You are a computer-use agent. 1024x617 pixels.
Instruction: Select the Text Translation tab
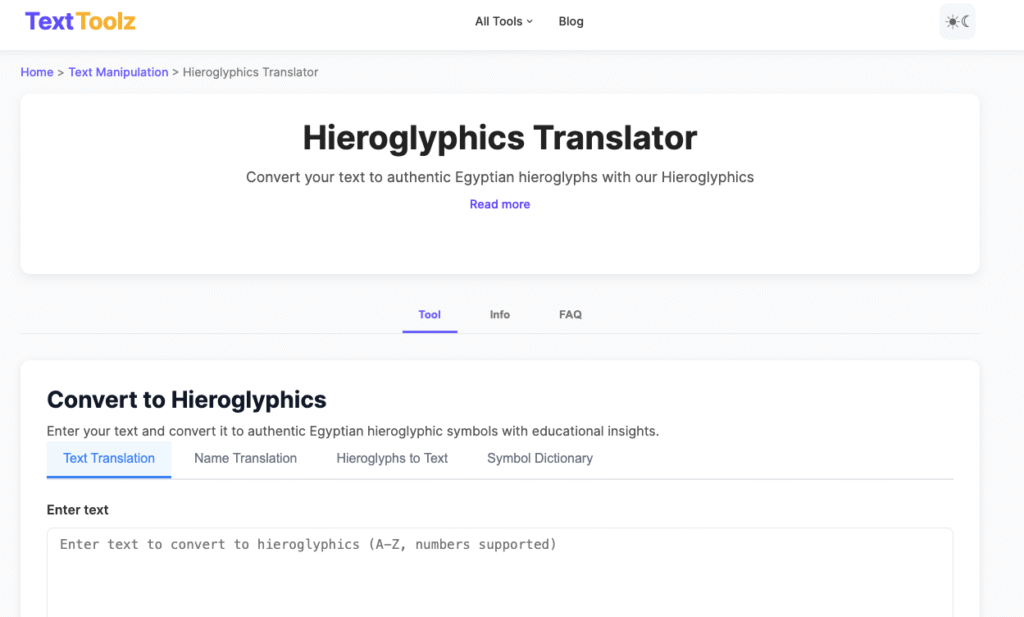(108, 458)
